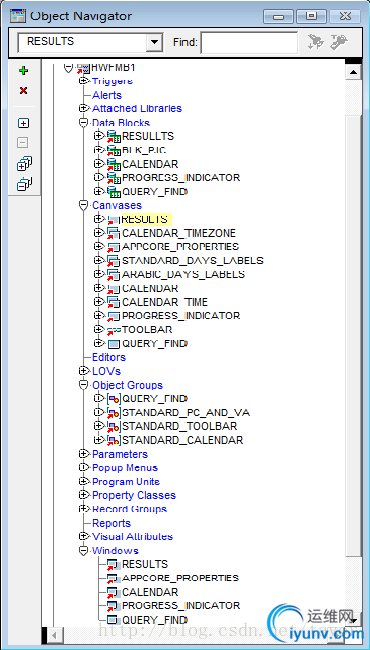Click the red X Delete button
Screen dimensions: 370x650
pyautogui.click(x=24, y=90)
